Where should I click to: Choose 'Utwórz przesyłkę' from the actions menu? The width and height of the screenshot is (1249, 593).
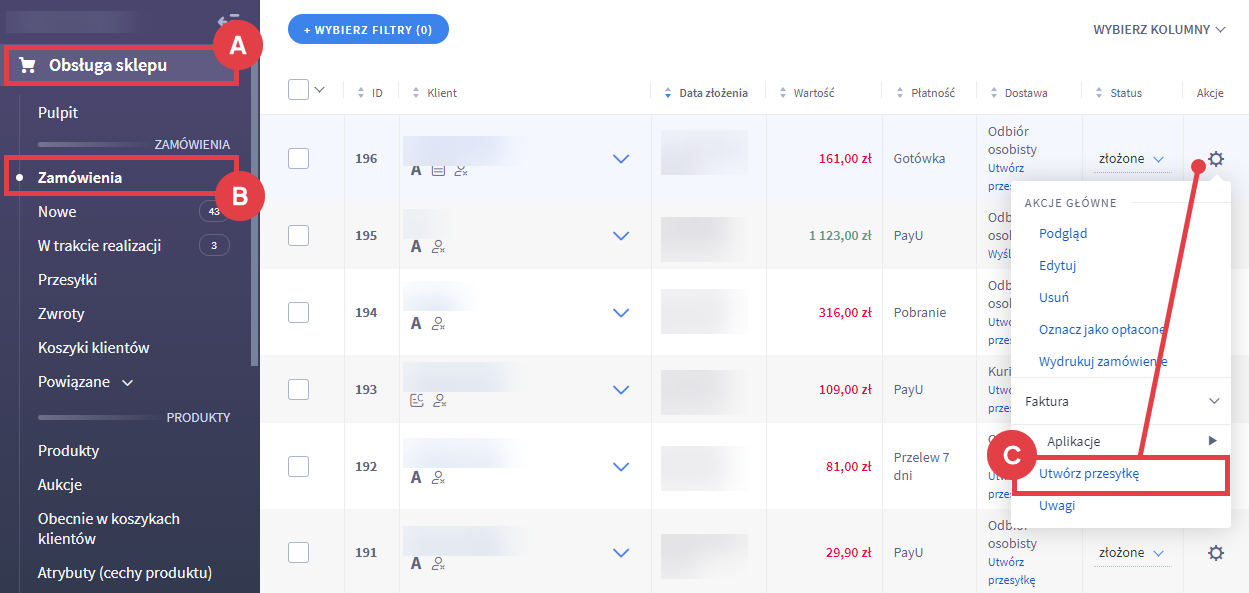[x=1089, y=474]
